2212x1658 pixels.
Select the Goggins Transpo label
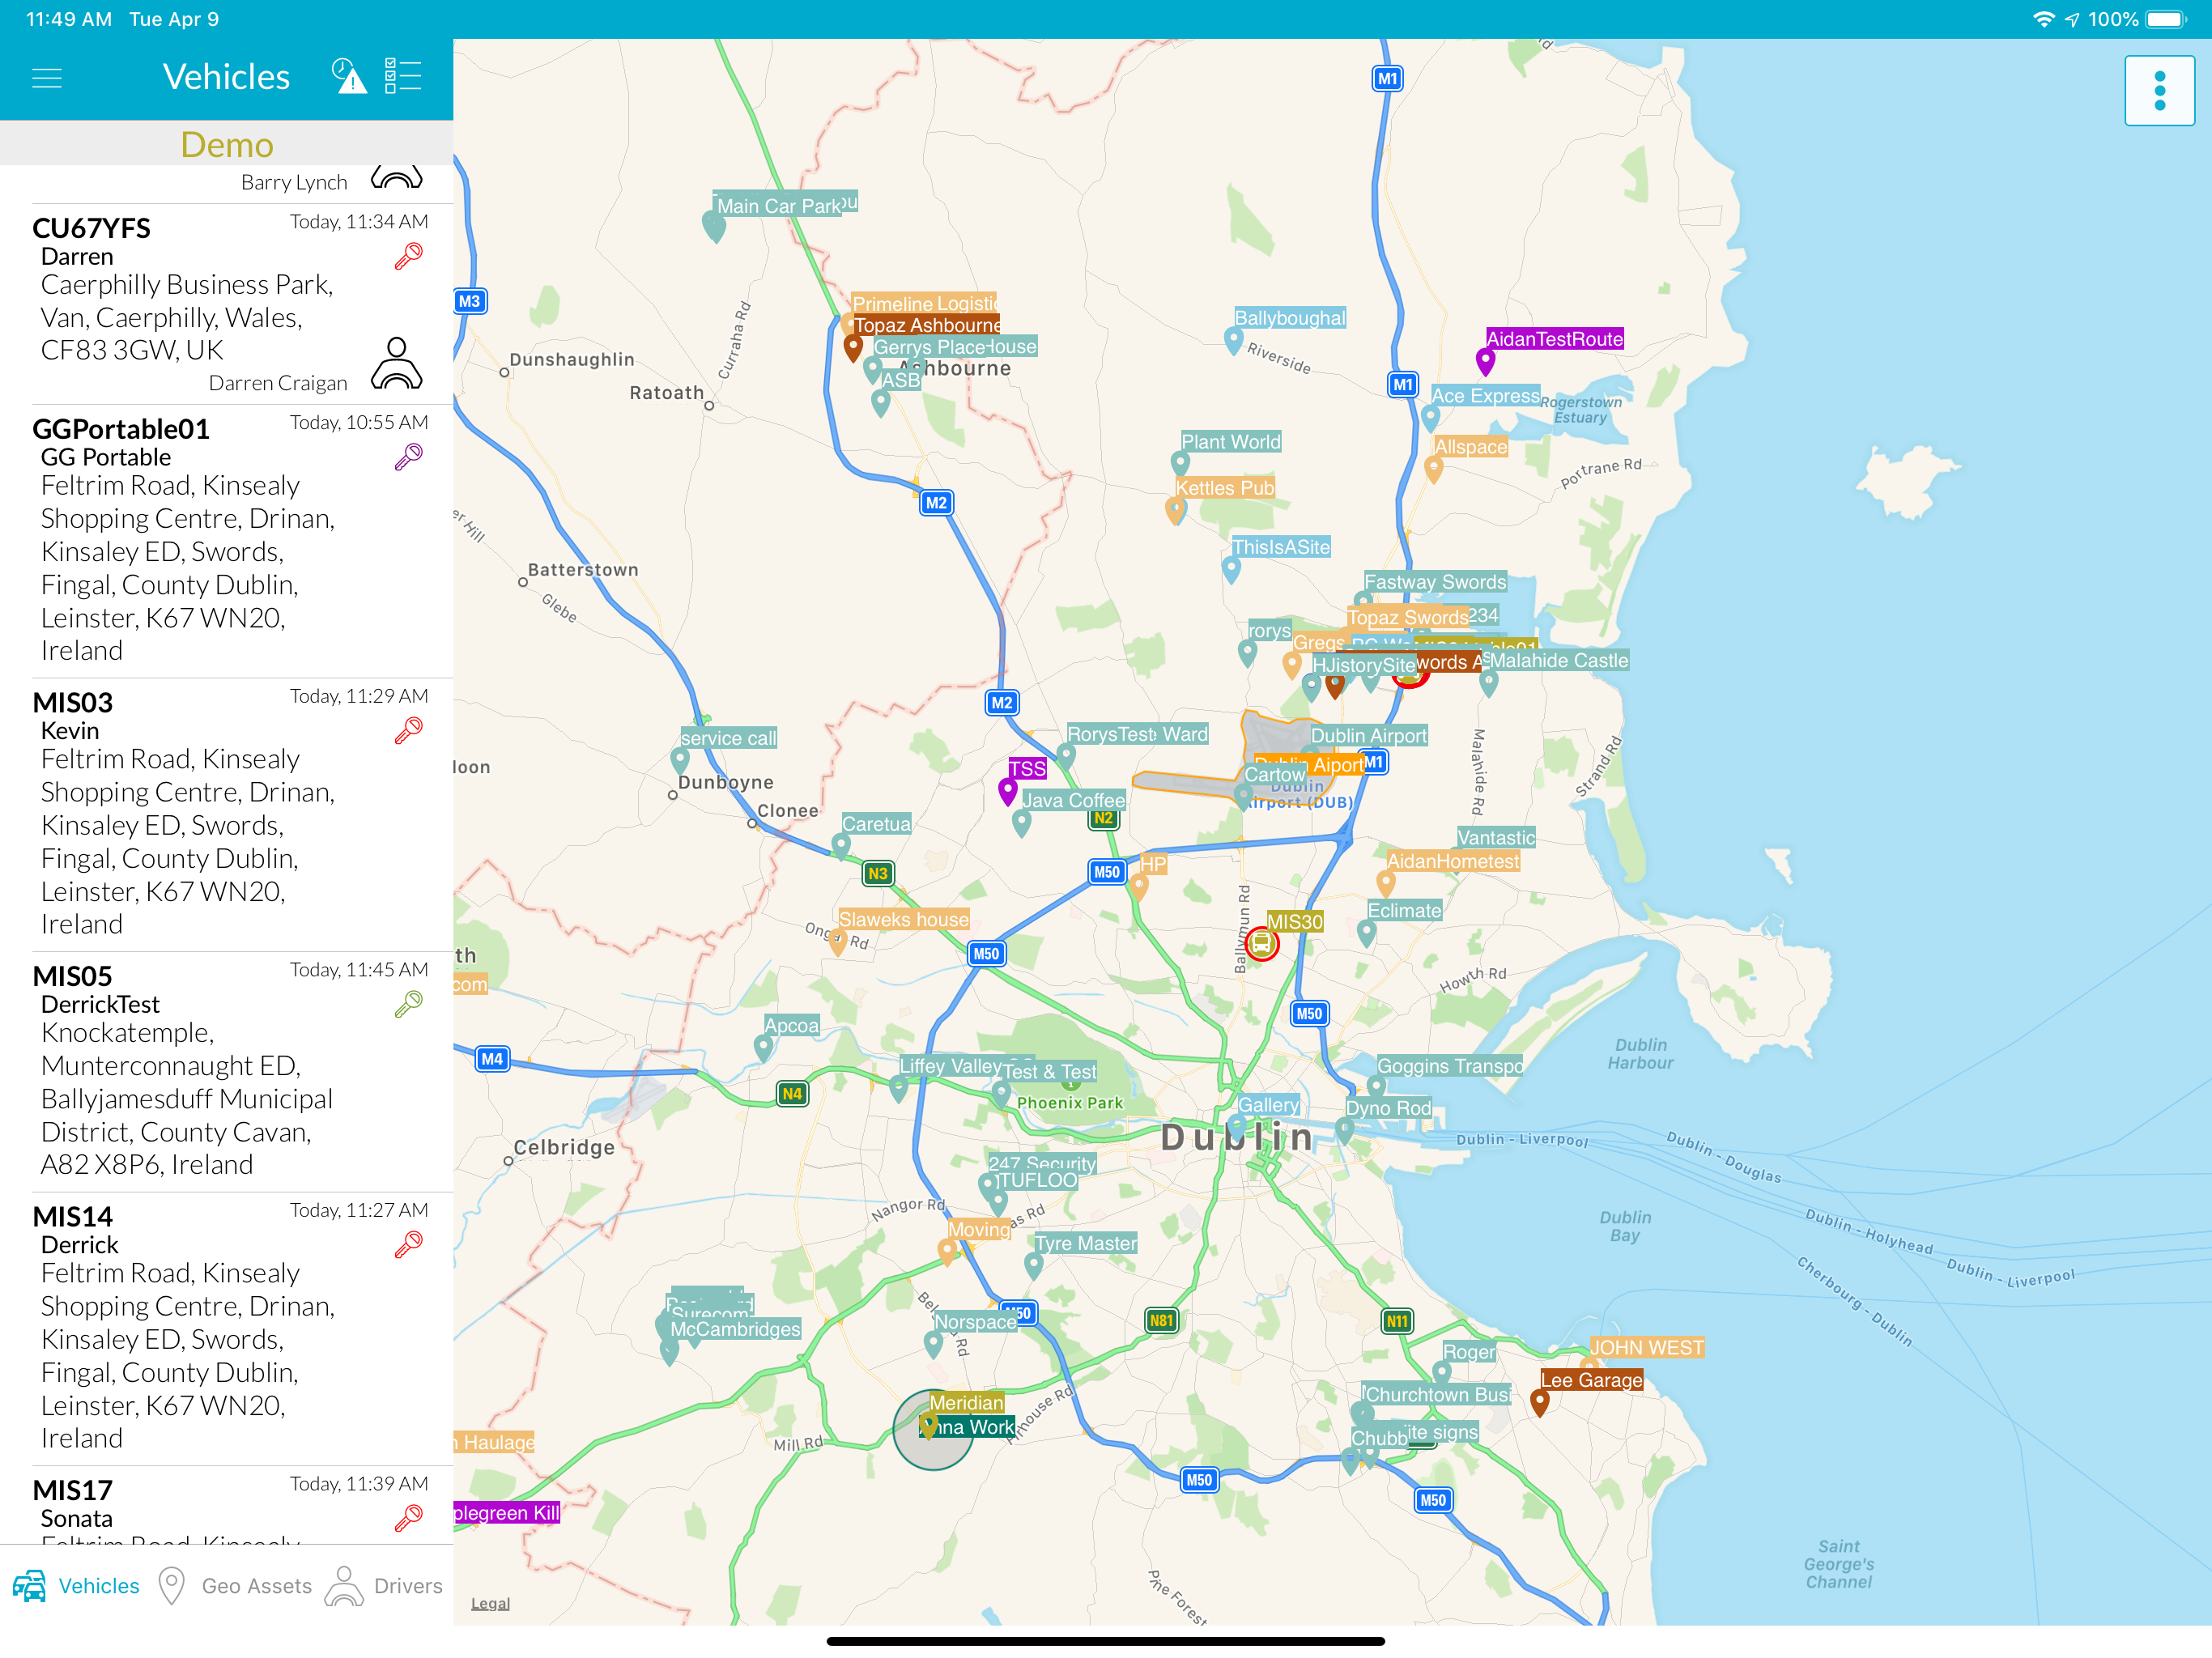coord(1450,1065)
